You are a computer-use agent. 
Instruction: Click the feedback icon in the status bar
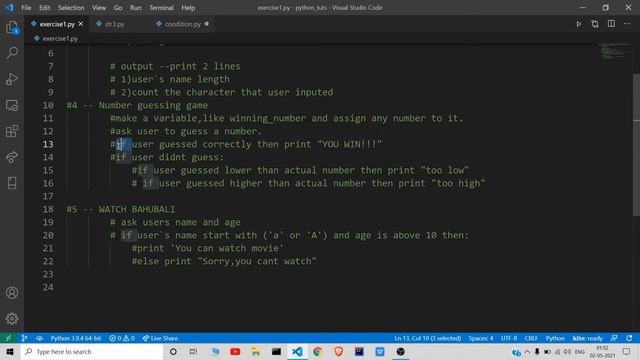pos(614,338)
